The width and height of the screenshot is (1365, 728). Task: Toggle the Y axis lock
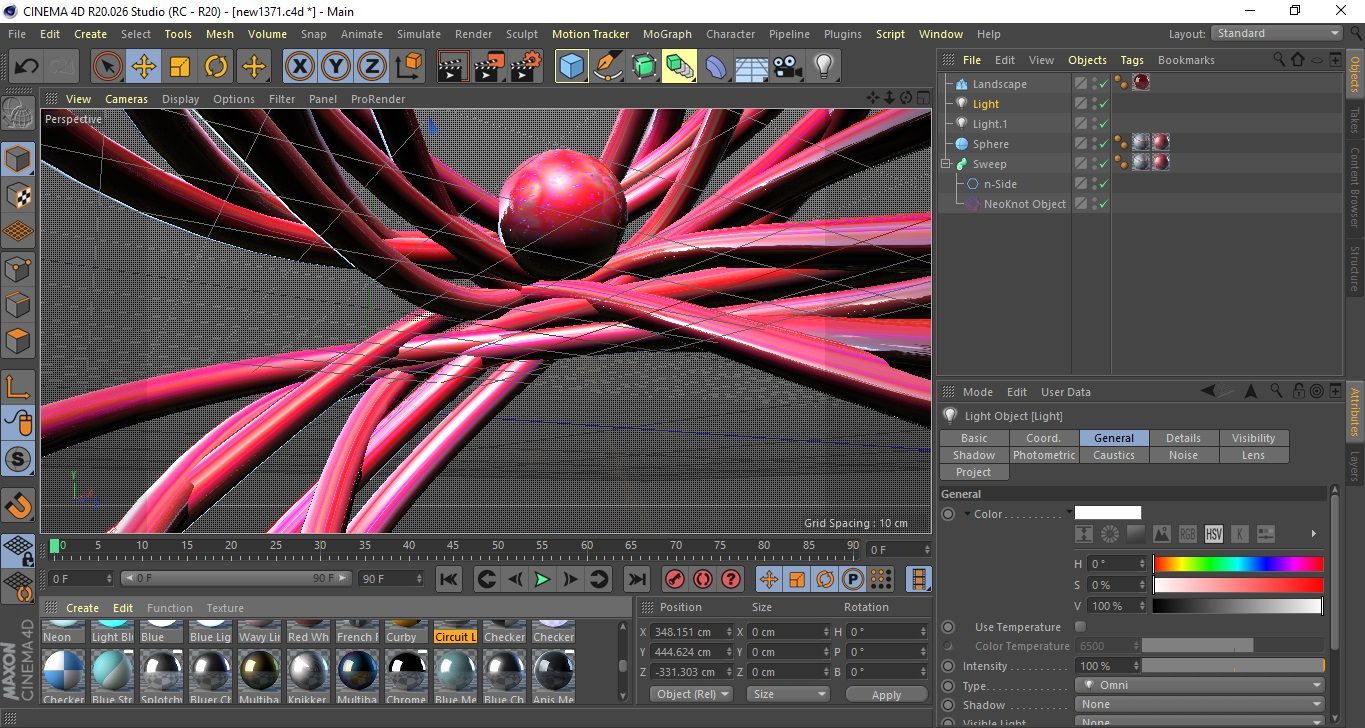[336, 67]
